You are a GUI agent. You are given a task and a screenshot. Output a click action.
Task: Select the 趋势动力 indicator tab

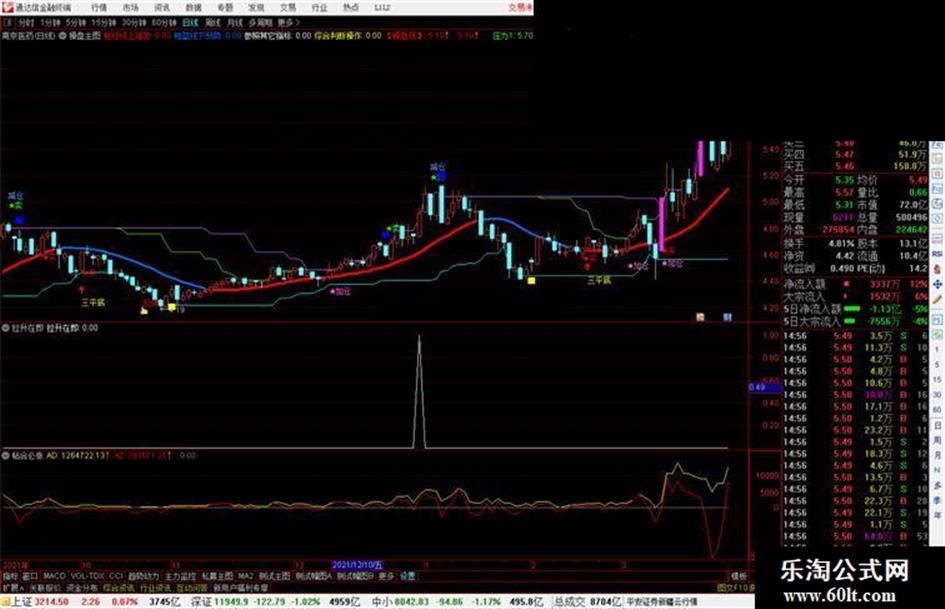coord(143,576)
